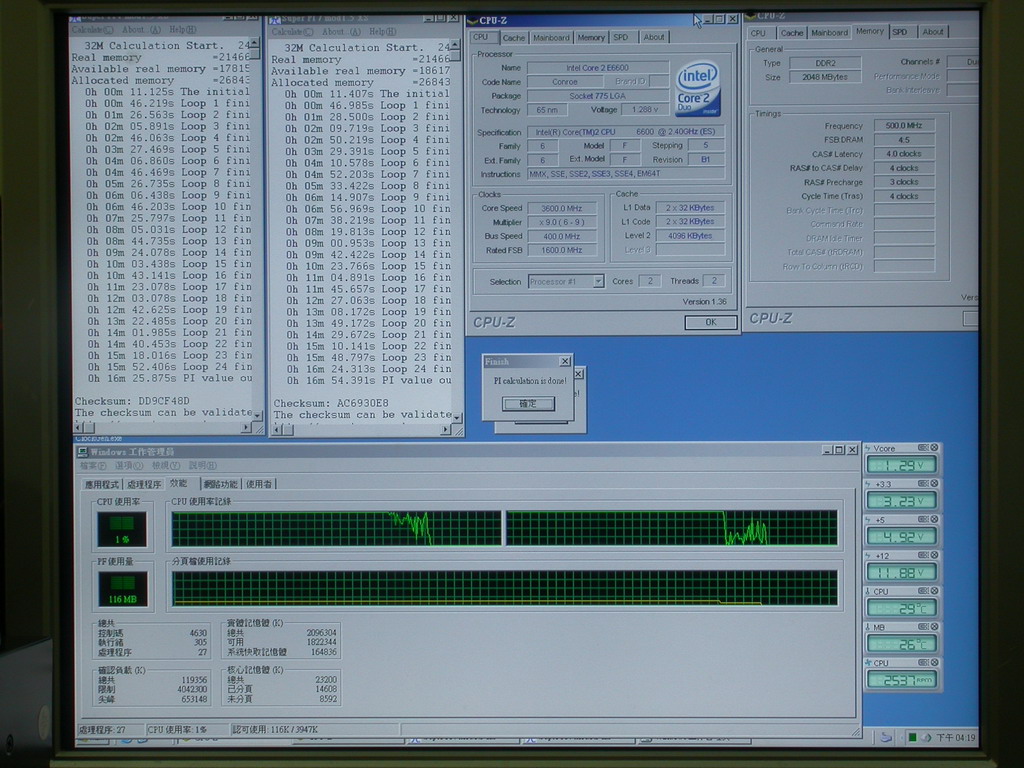Image resolution: width=1024 pixels, height=768 pixels.
Task: Click the CPU usage history graph
Action: click(504, 528)
